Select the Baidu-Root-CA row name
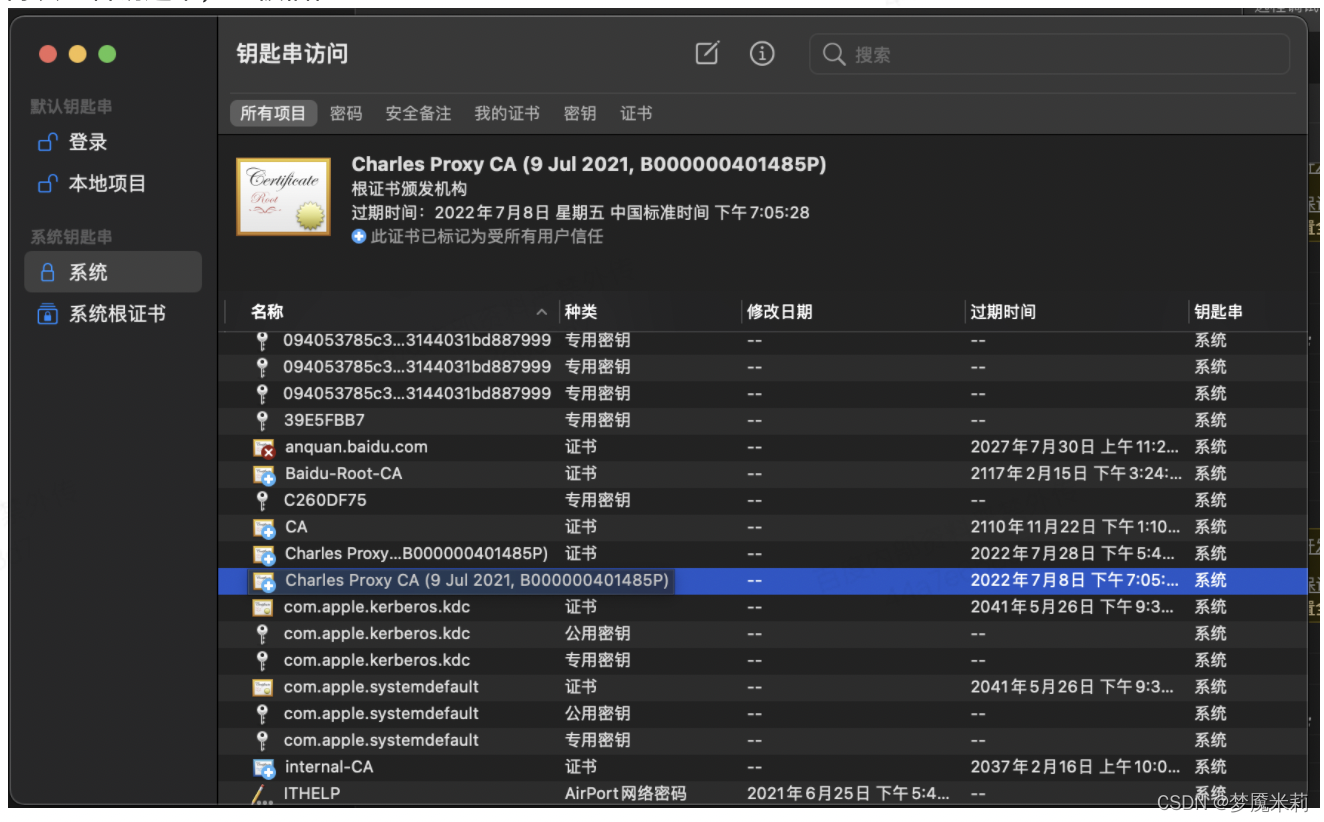 point(343,474)
